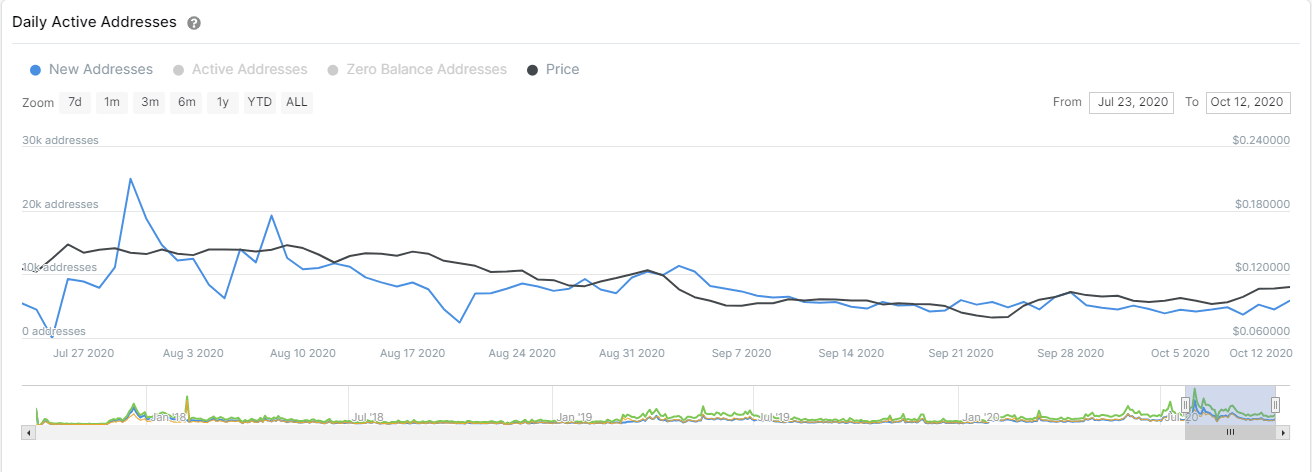Edit the From date field
This screenshot has width=1312, height=472.
[1131, 102]
